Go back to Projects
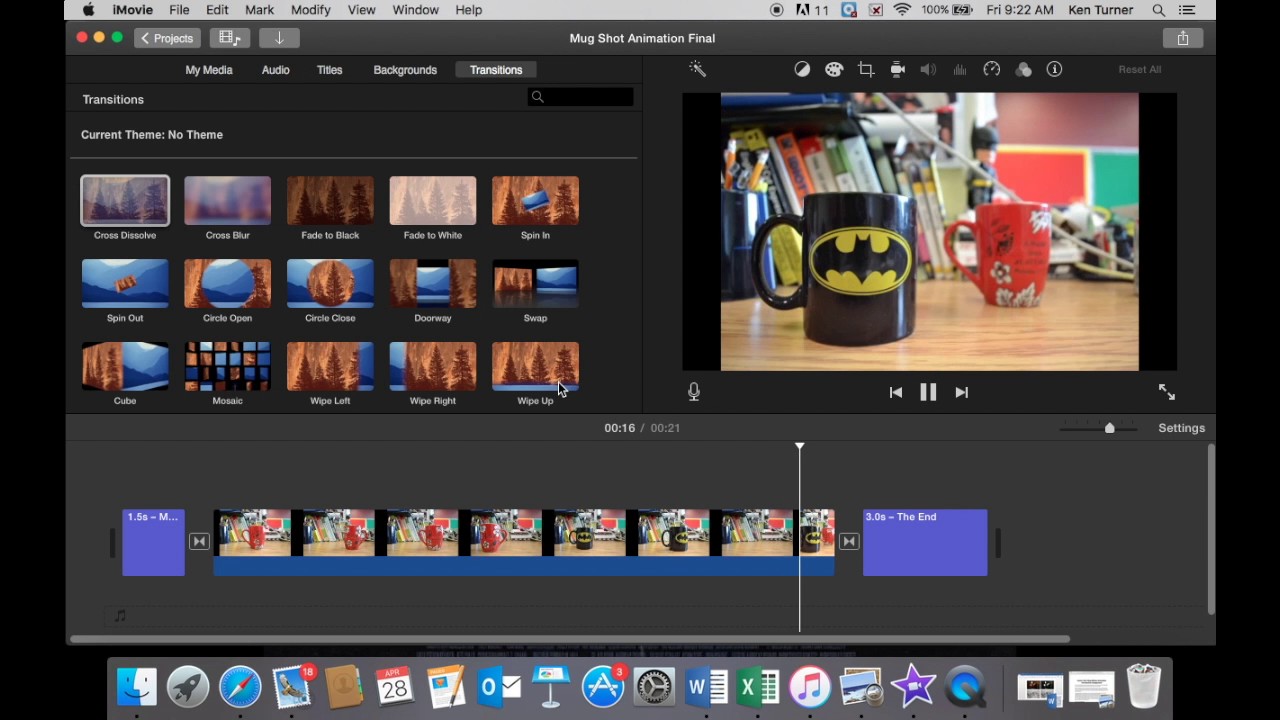The image size is (1280, 720). pyautogui.click(x=167, y=38)
